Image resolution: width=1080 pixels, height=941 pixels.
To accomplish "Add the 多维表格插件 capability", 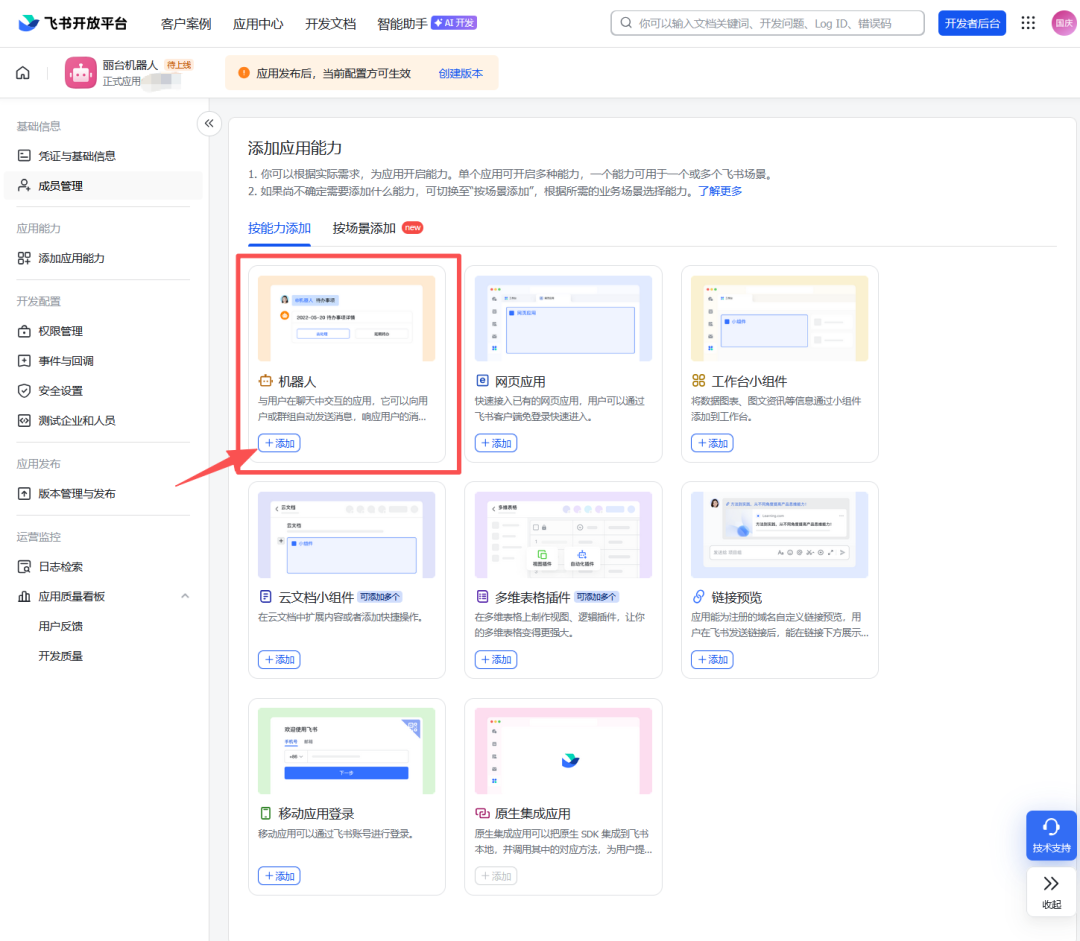I will (496, 659).
